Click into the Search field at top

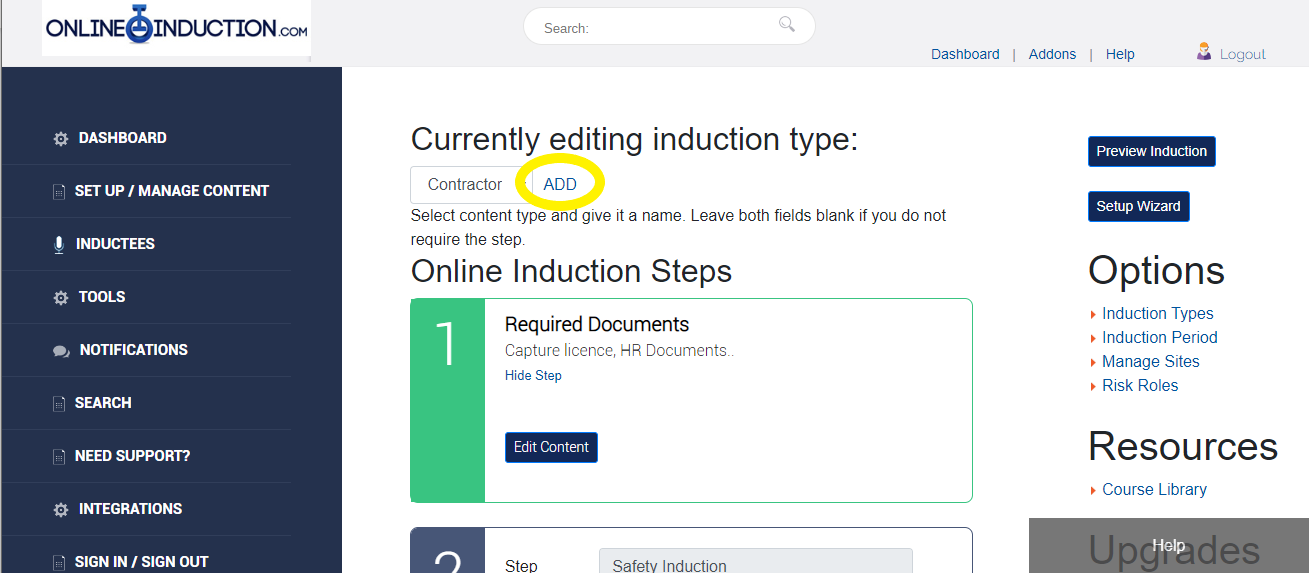click(x=669, y=27)
